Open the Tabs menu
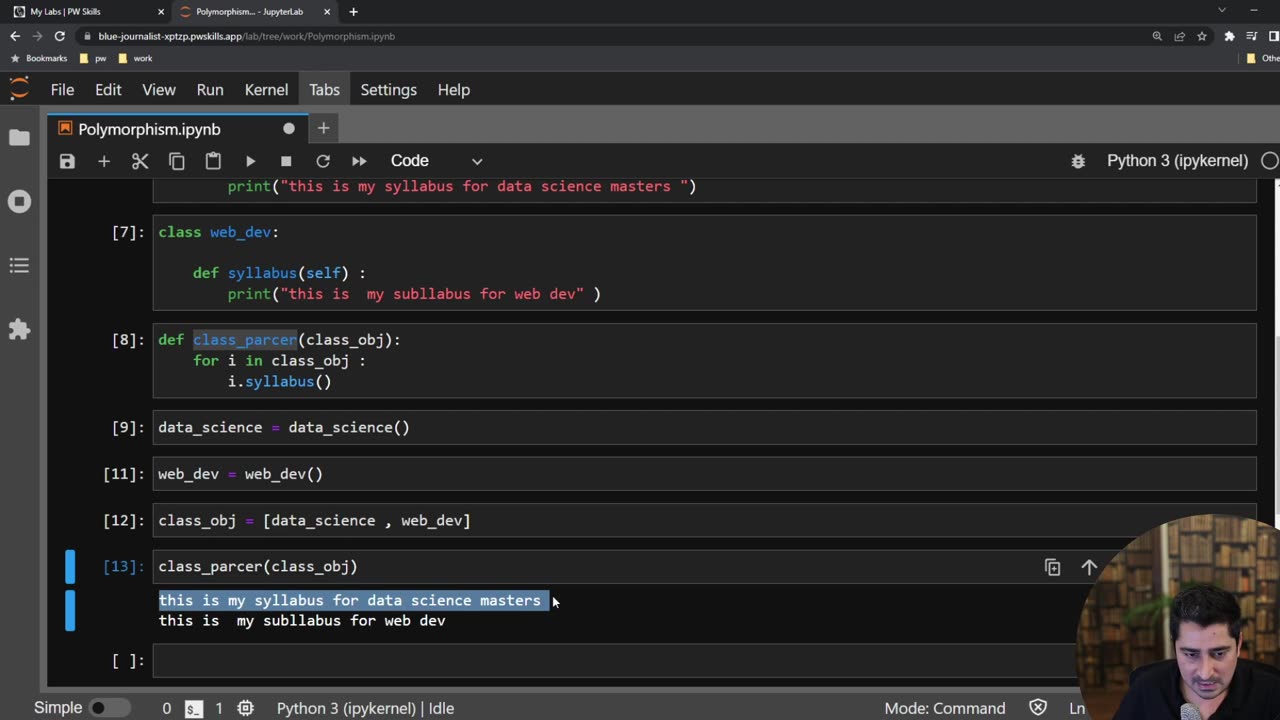1280x720 pixels. [324, 90]
